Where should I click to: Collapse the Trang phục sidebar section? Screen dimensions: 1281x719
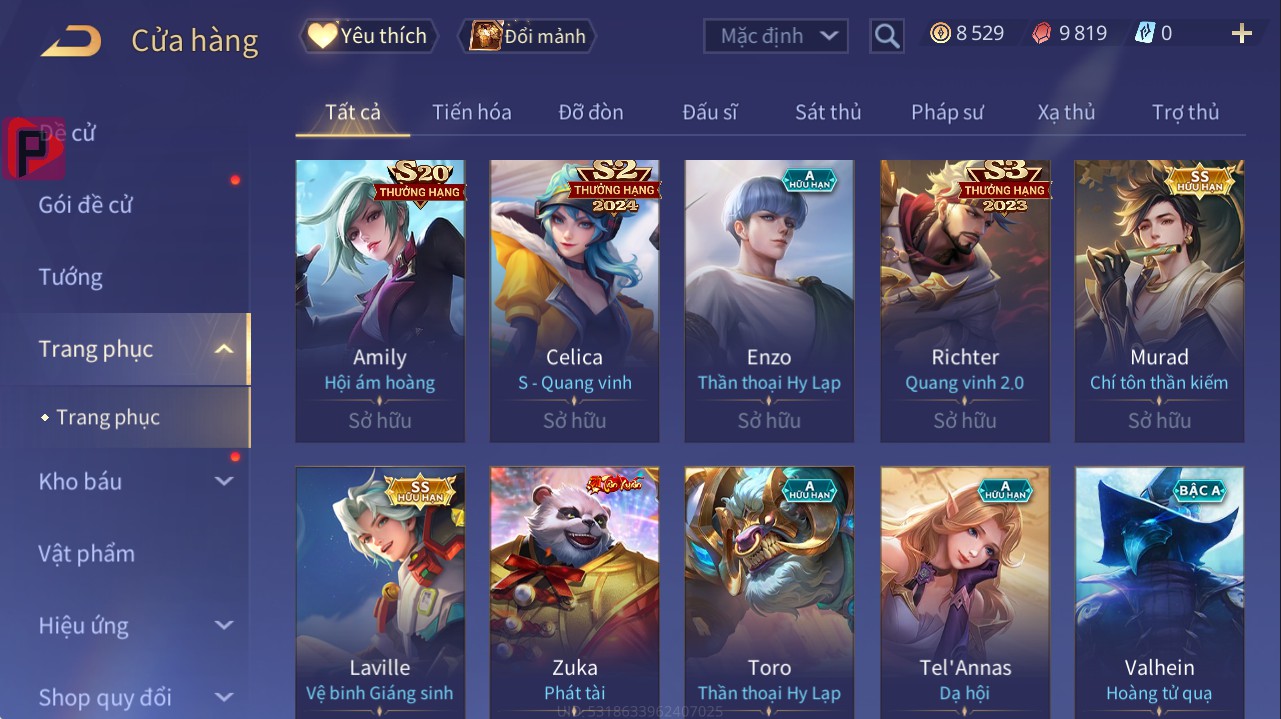coord(224,349)
